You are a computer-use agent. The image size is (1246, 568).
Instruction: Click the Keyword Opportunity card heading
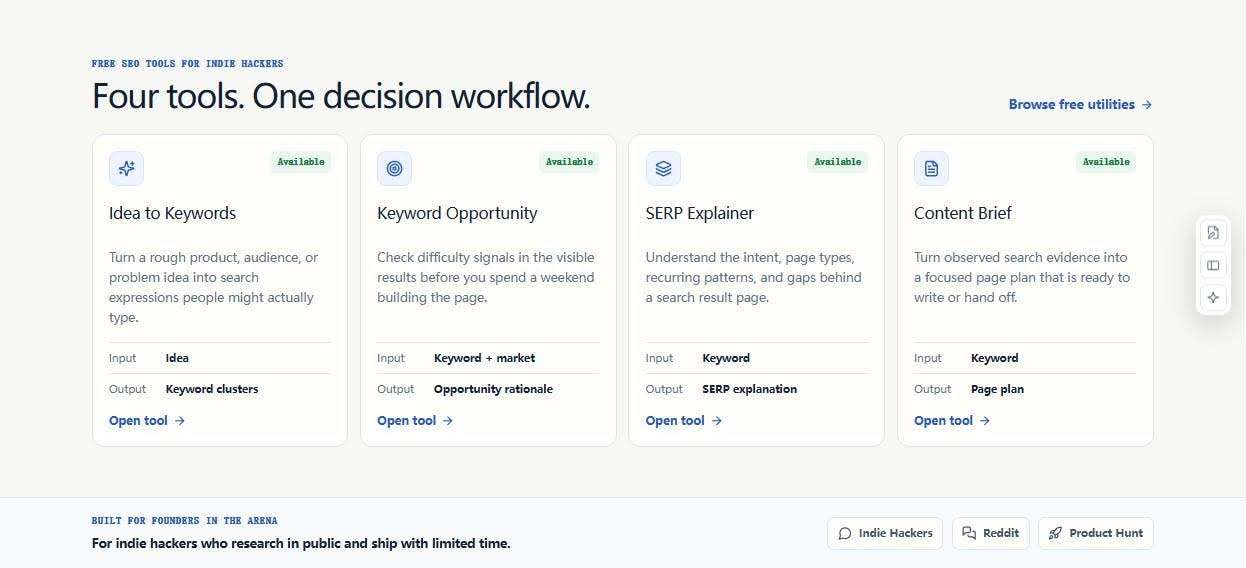(x=457, y=213)
